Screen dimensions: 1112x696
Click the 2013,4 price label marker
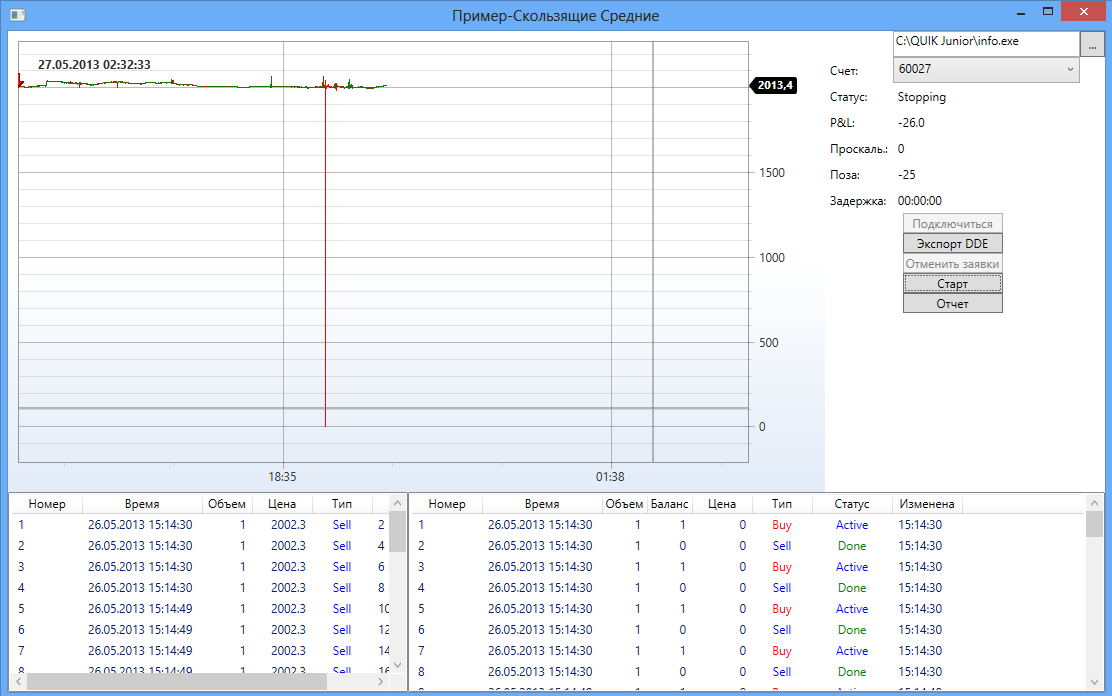pos(774,86)
